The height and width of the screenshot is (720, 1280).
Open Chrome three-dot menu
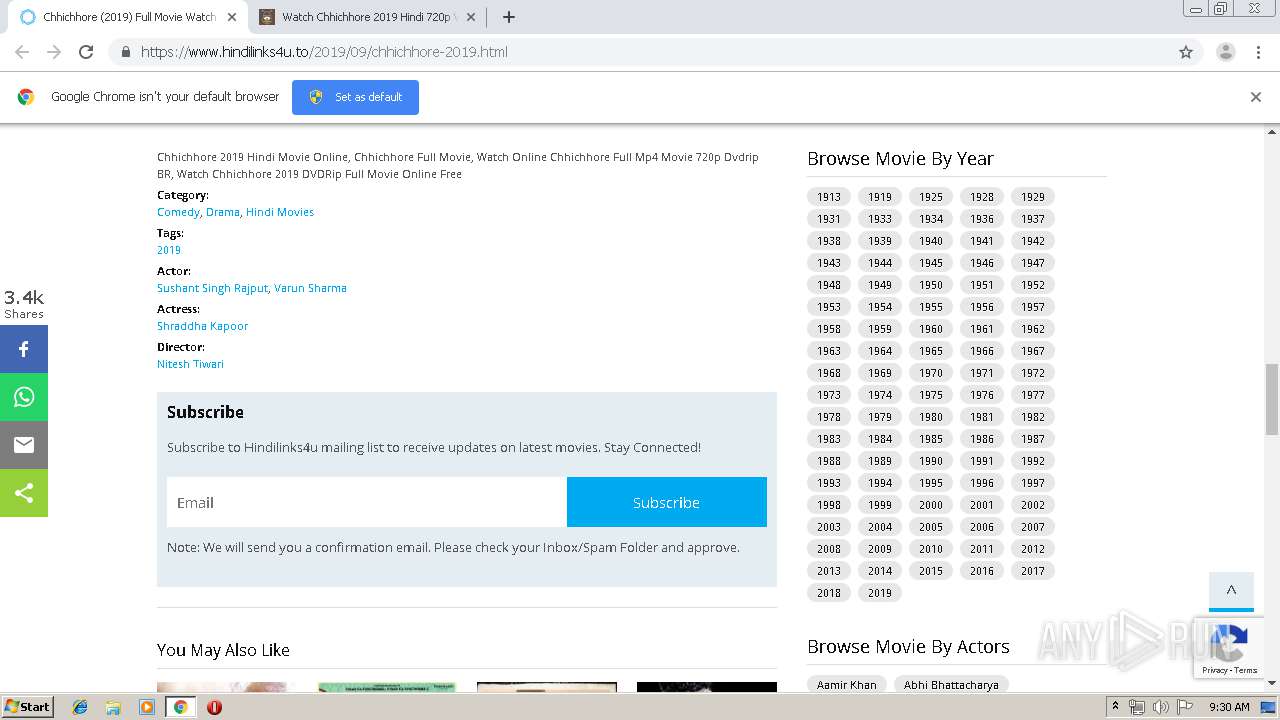pos(1258,52)
